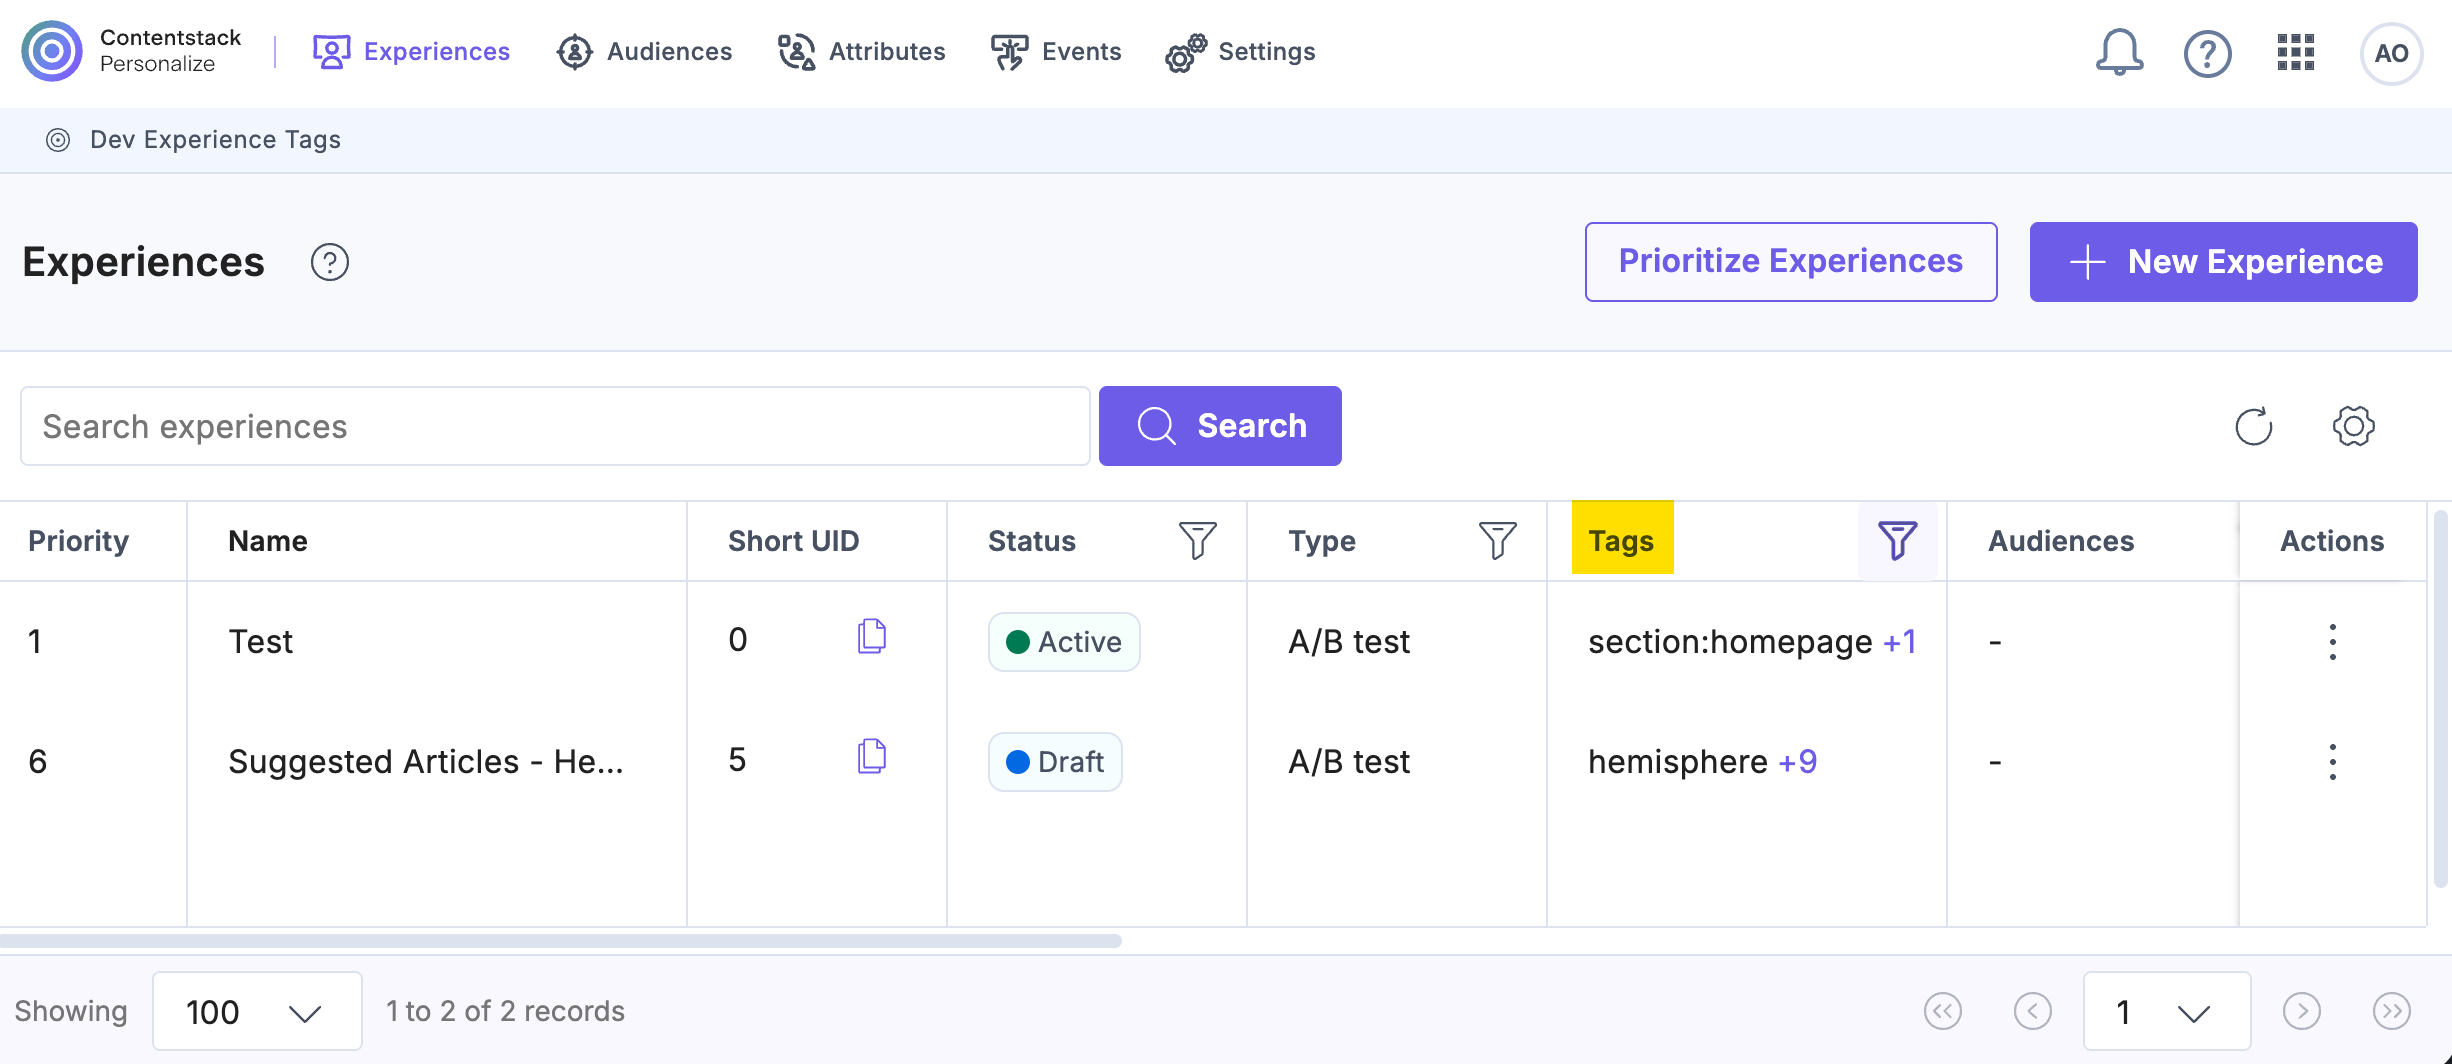Screen dimensions: 2452x1064
Task: Click the Short UID column header
Action: pos(793,540)
